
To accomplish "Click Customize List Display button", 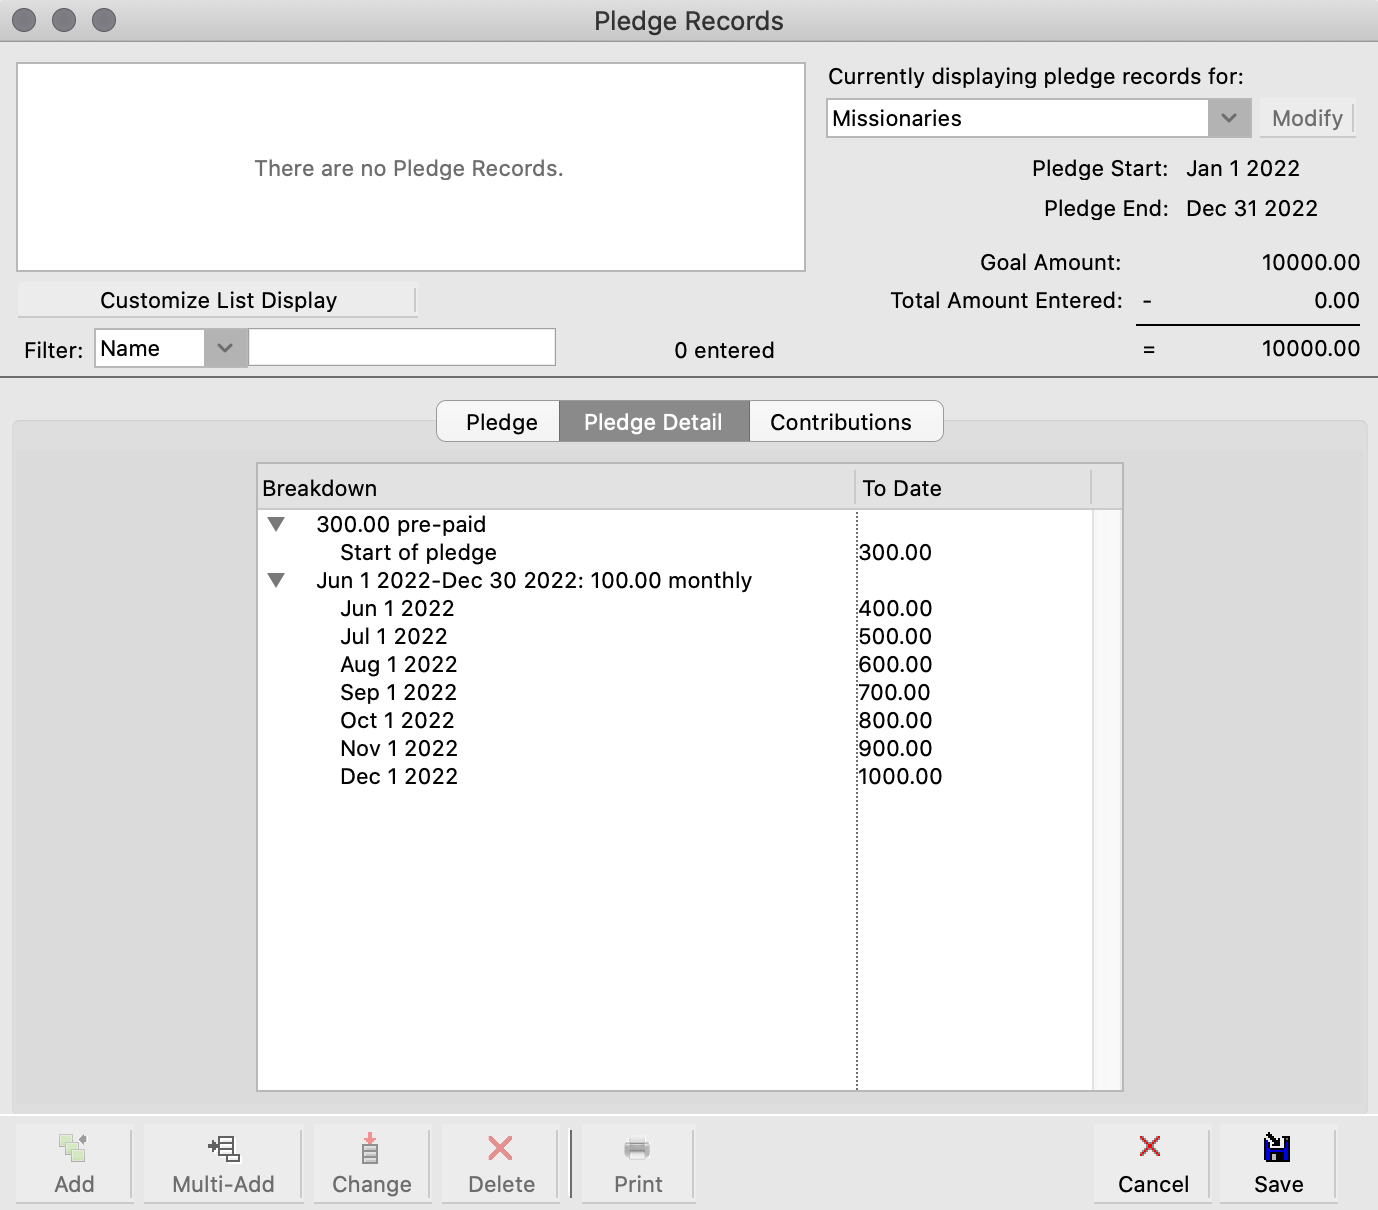I will pos(217,300).
